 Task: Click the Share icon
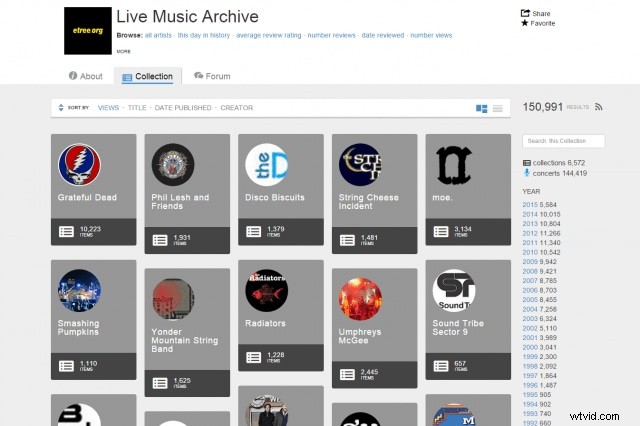[x=525, y=13]
